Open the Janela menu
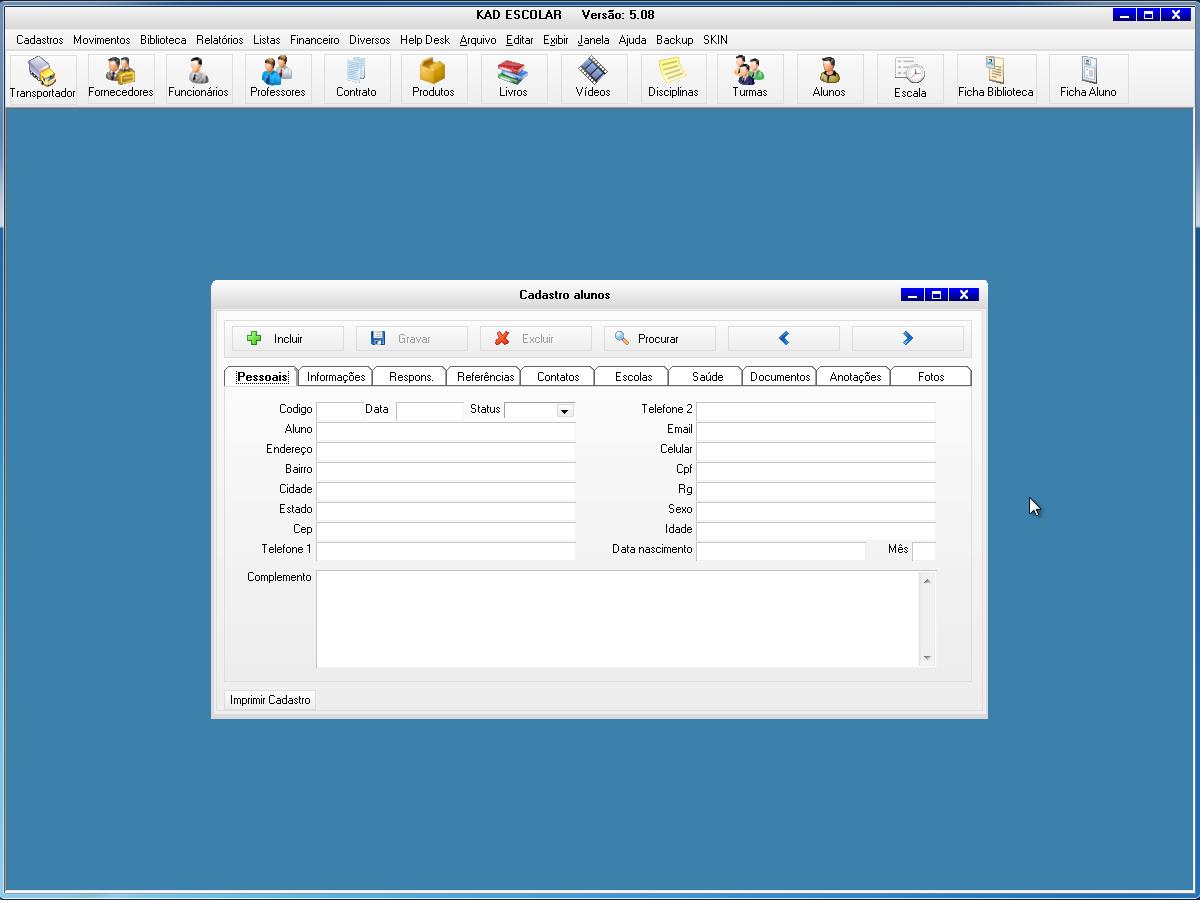The image size is (1200, 900). coord(593,40)
